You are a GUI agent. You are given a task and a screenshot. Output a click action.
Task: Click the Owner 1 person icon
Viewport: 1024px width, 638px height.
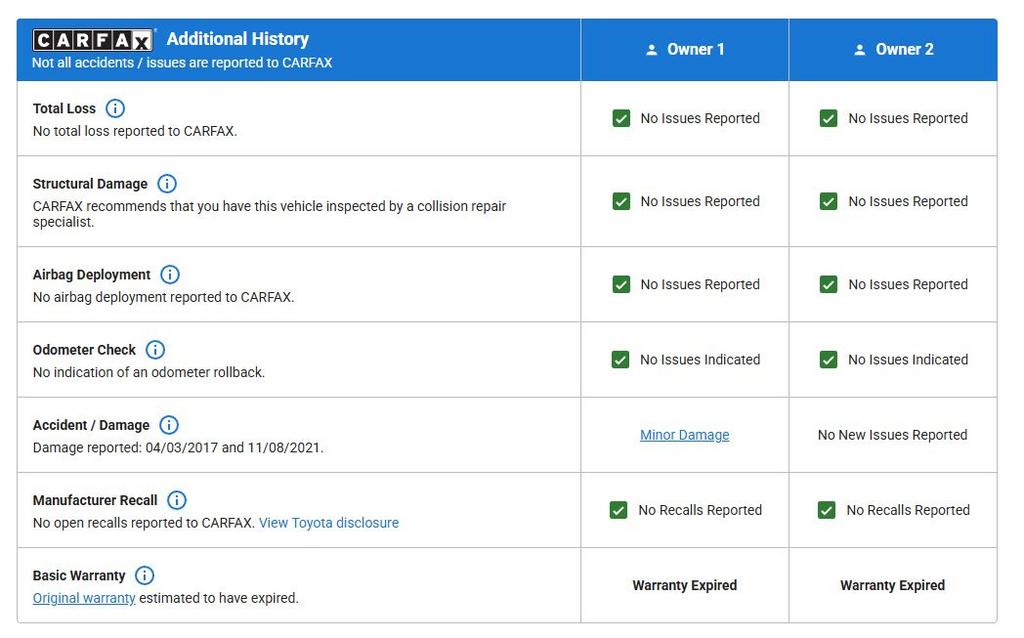(x=652, y=50)
